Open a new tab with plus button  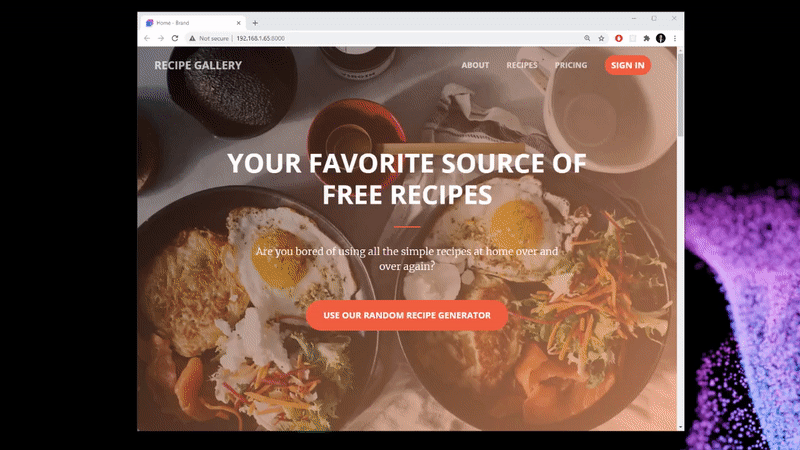point(255,23)
